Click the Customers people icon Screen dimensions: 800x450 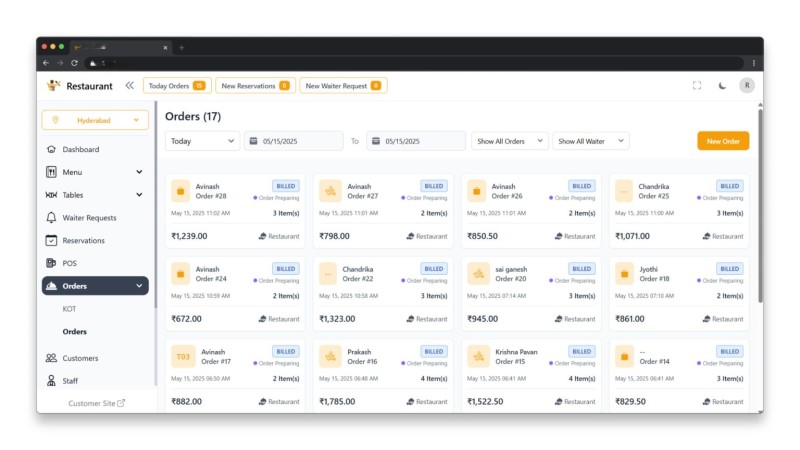tap(51, 358)
